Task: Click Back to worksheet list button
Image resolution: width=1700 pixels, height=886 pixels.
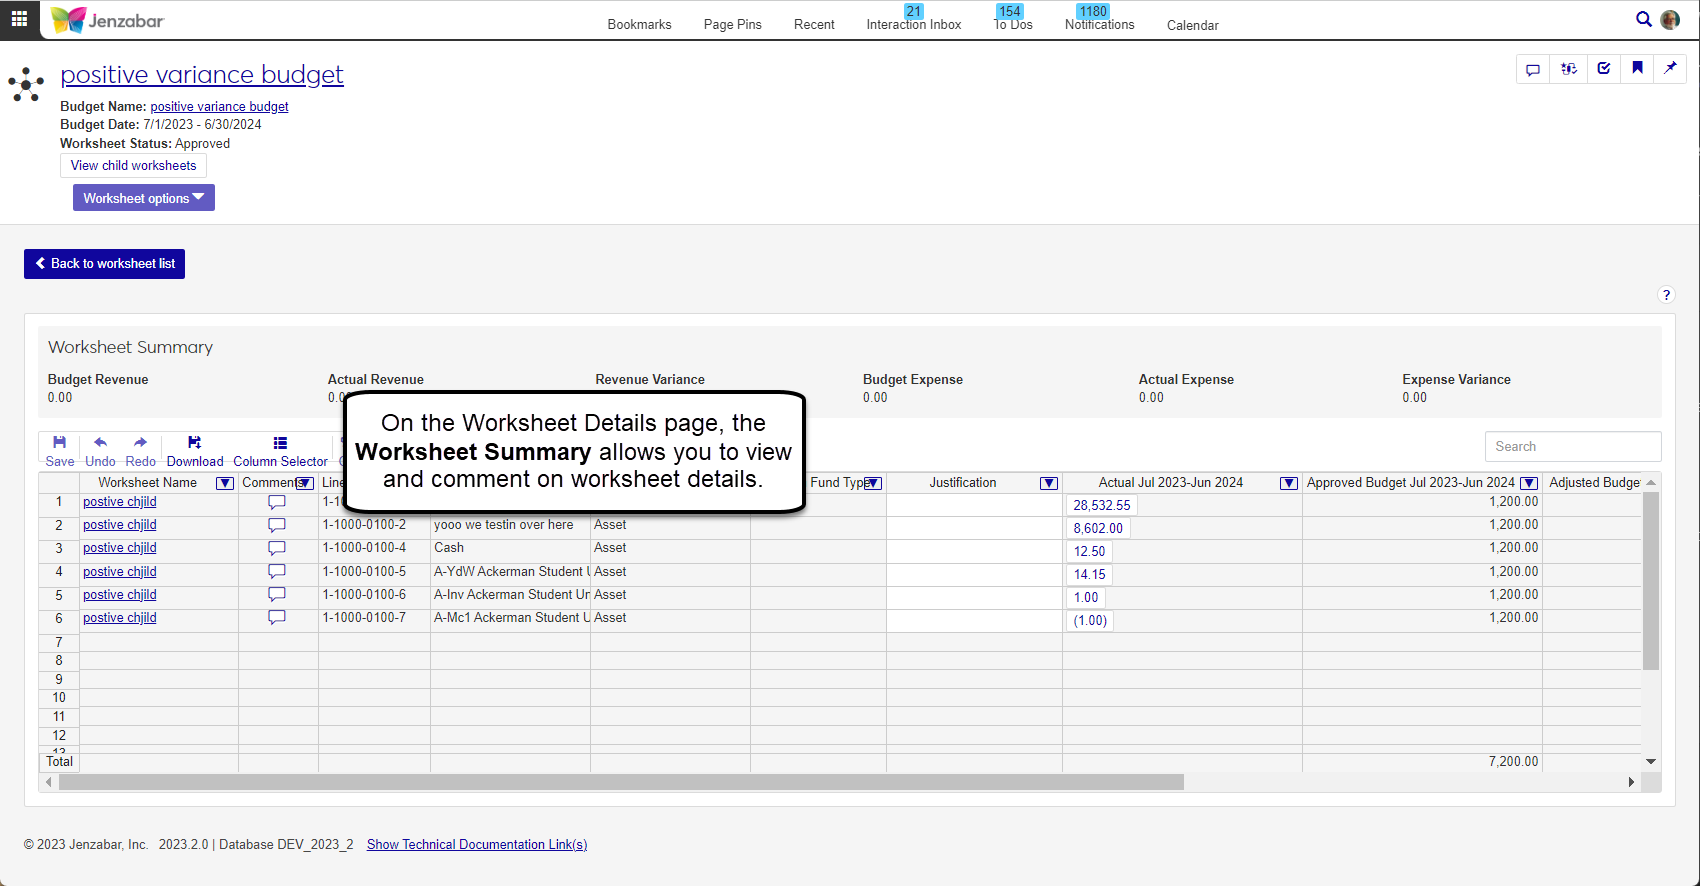Action: coord(105,264)
